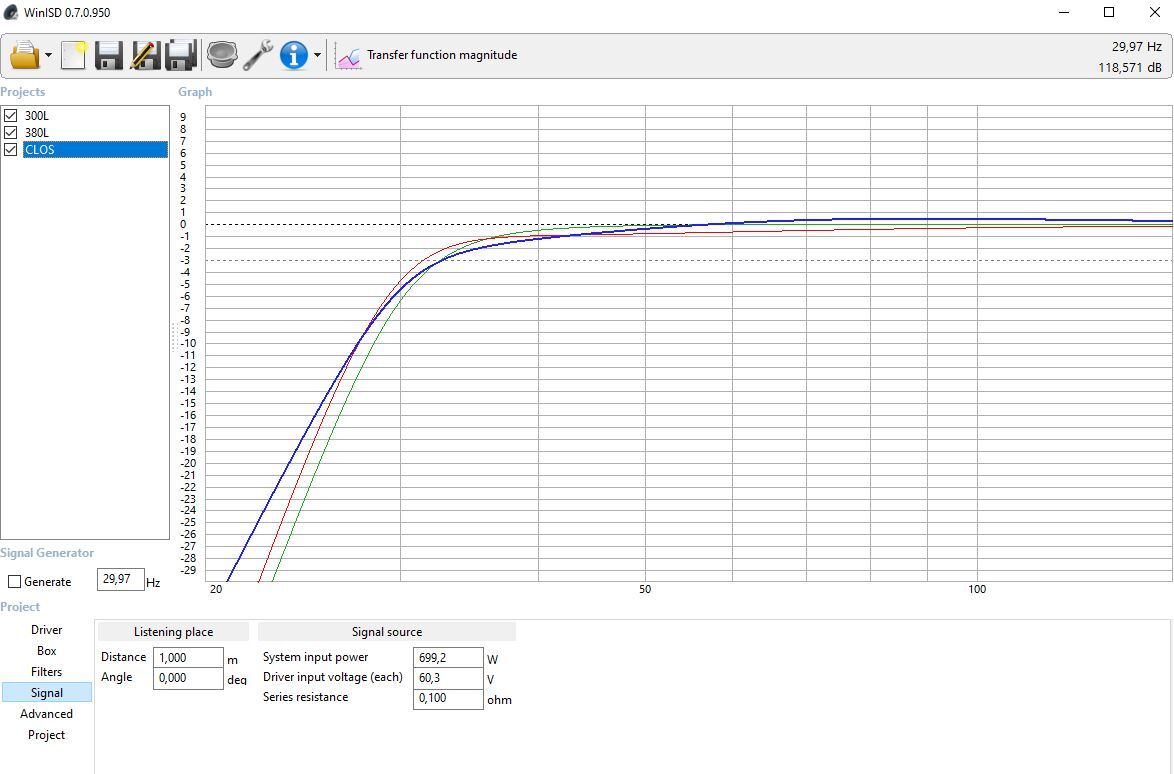The height and width of the screenshot is (774, 1174).
Task: Click the WinISD app icon in title bar
Action: pyautogui.click(x=10, y=13)
